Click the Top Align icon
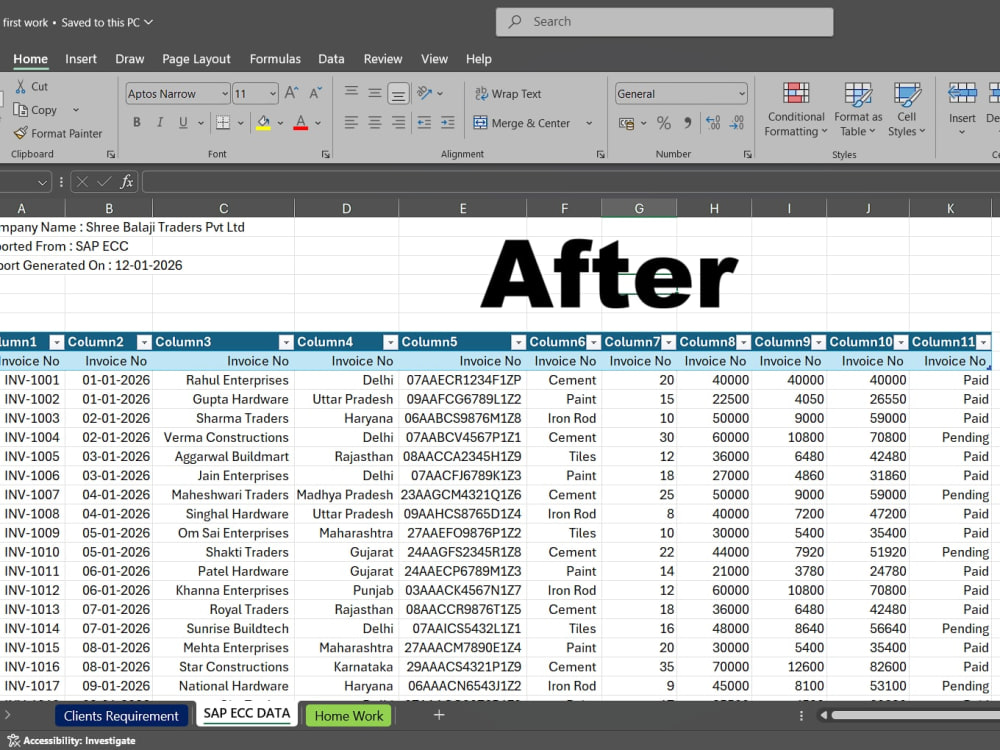The image size is (1000, 750). 351,93
